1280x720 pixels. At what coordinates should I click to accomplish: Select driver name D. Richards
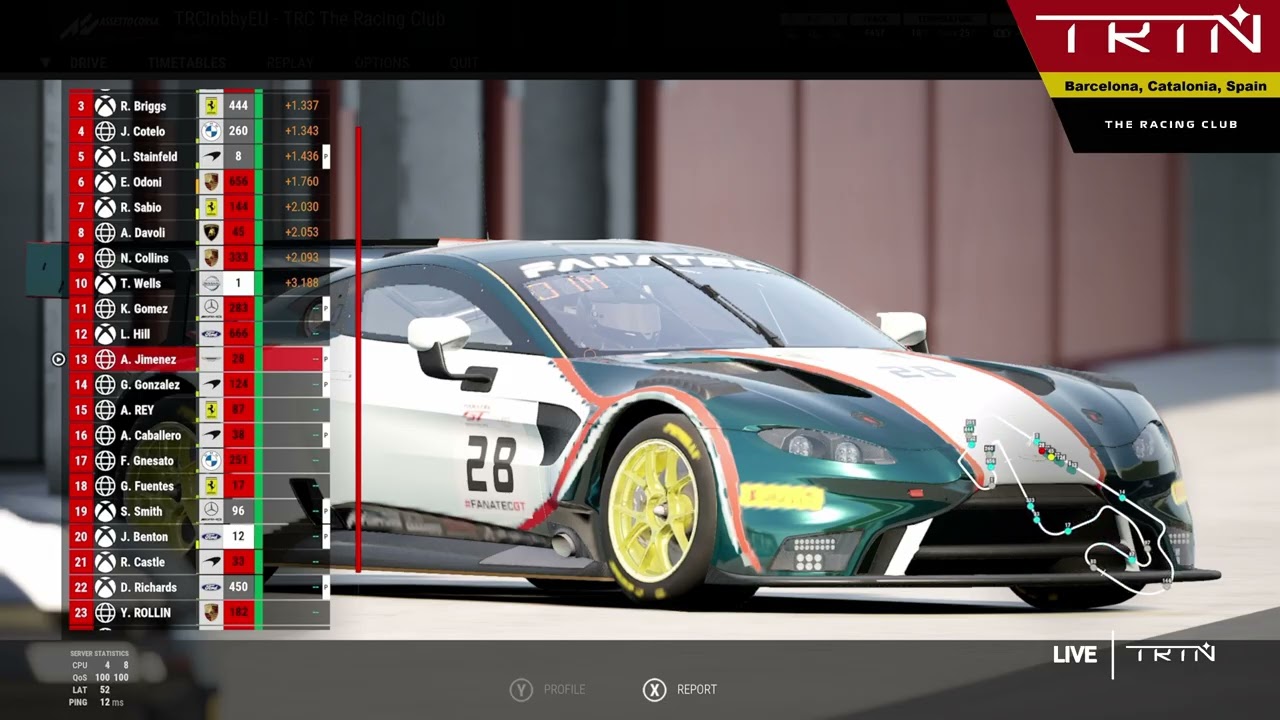click(x=149, y=588)
